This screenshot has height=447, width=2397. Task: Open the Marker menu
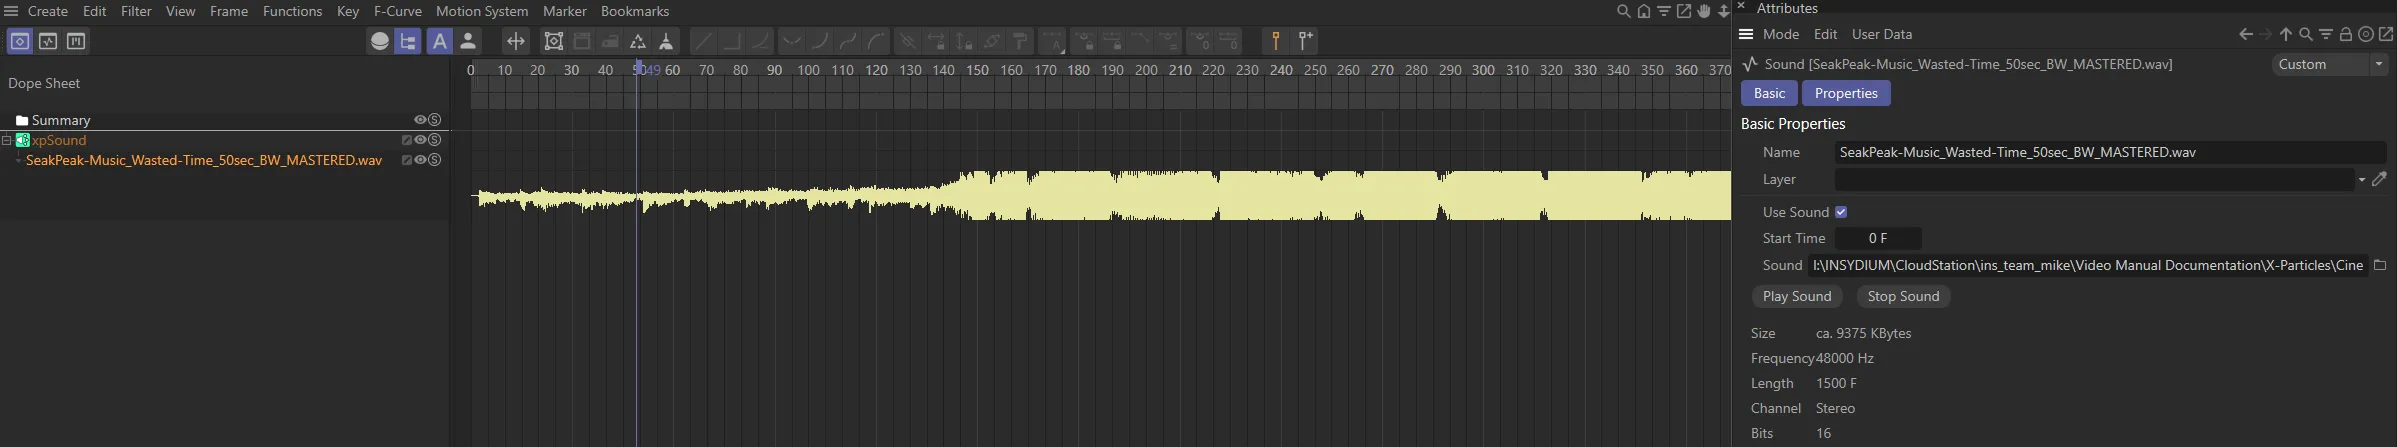pyautogui.click(x=565, y=11)
